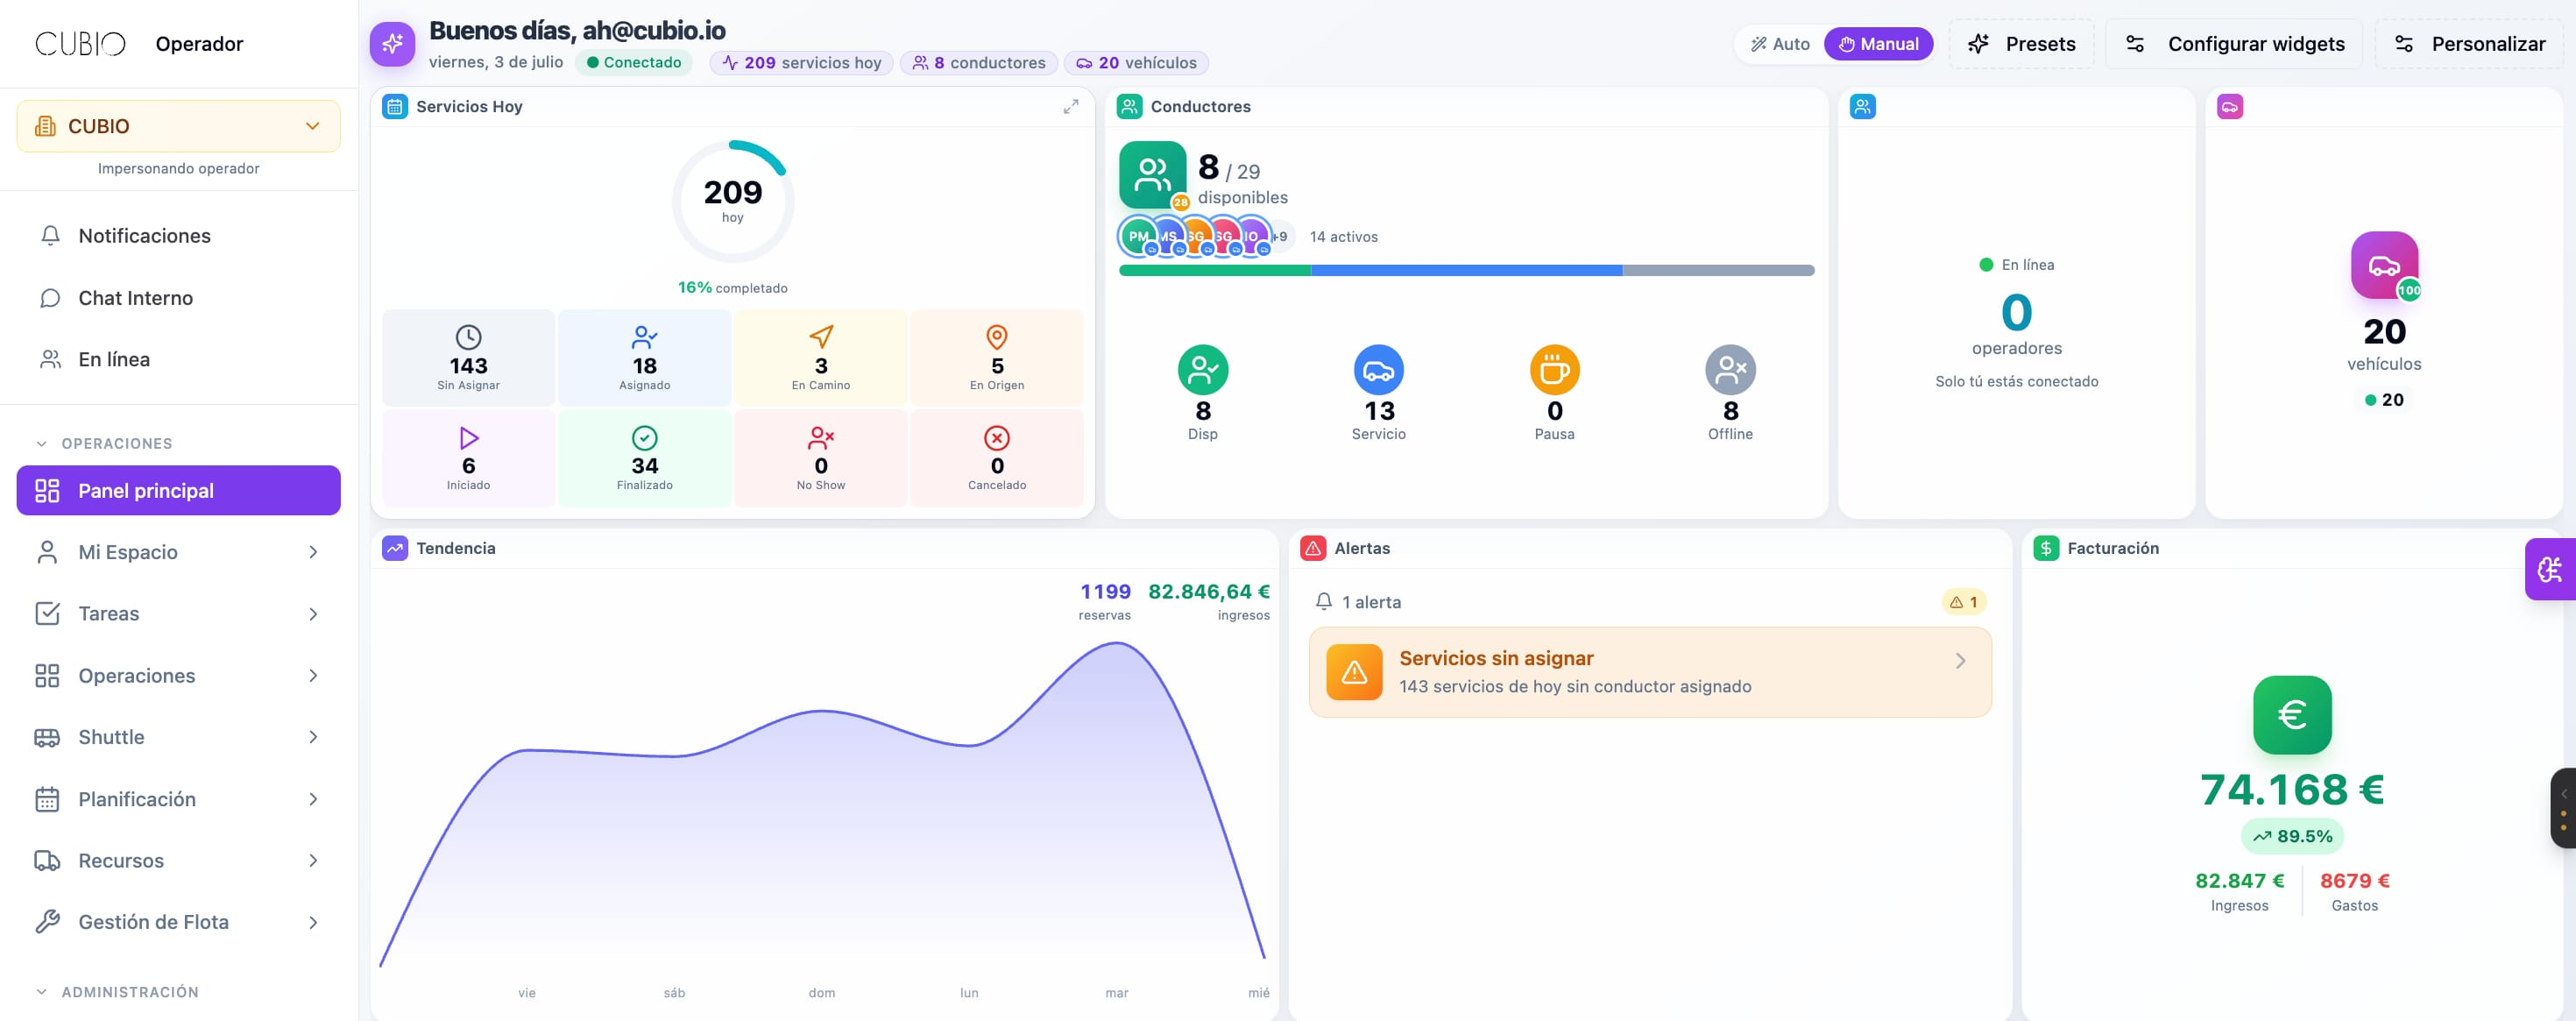Click the Finalizado checkmark tile
The image size is (2576, 1021).
(645, 458)
